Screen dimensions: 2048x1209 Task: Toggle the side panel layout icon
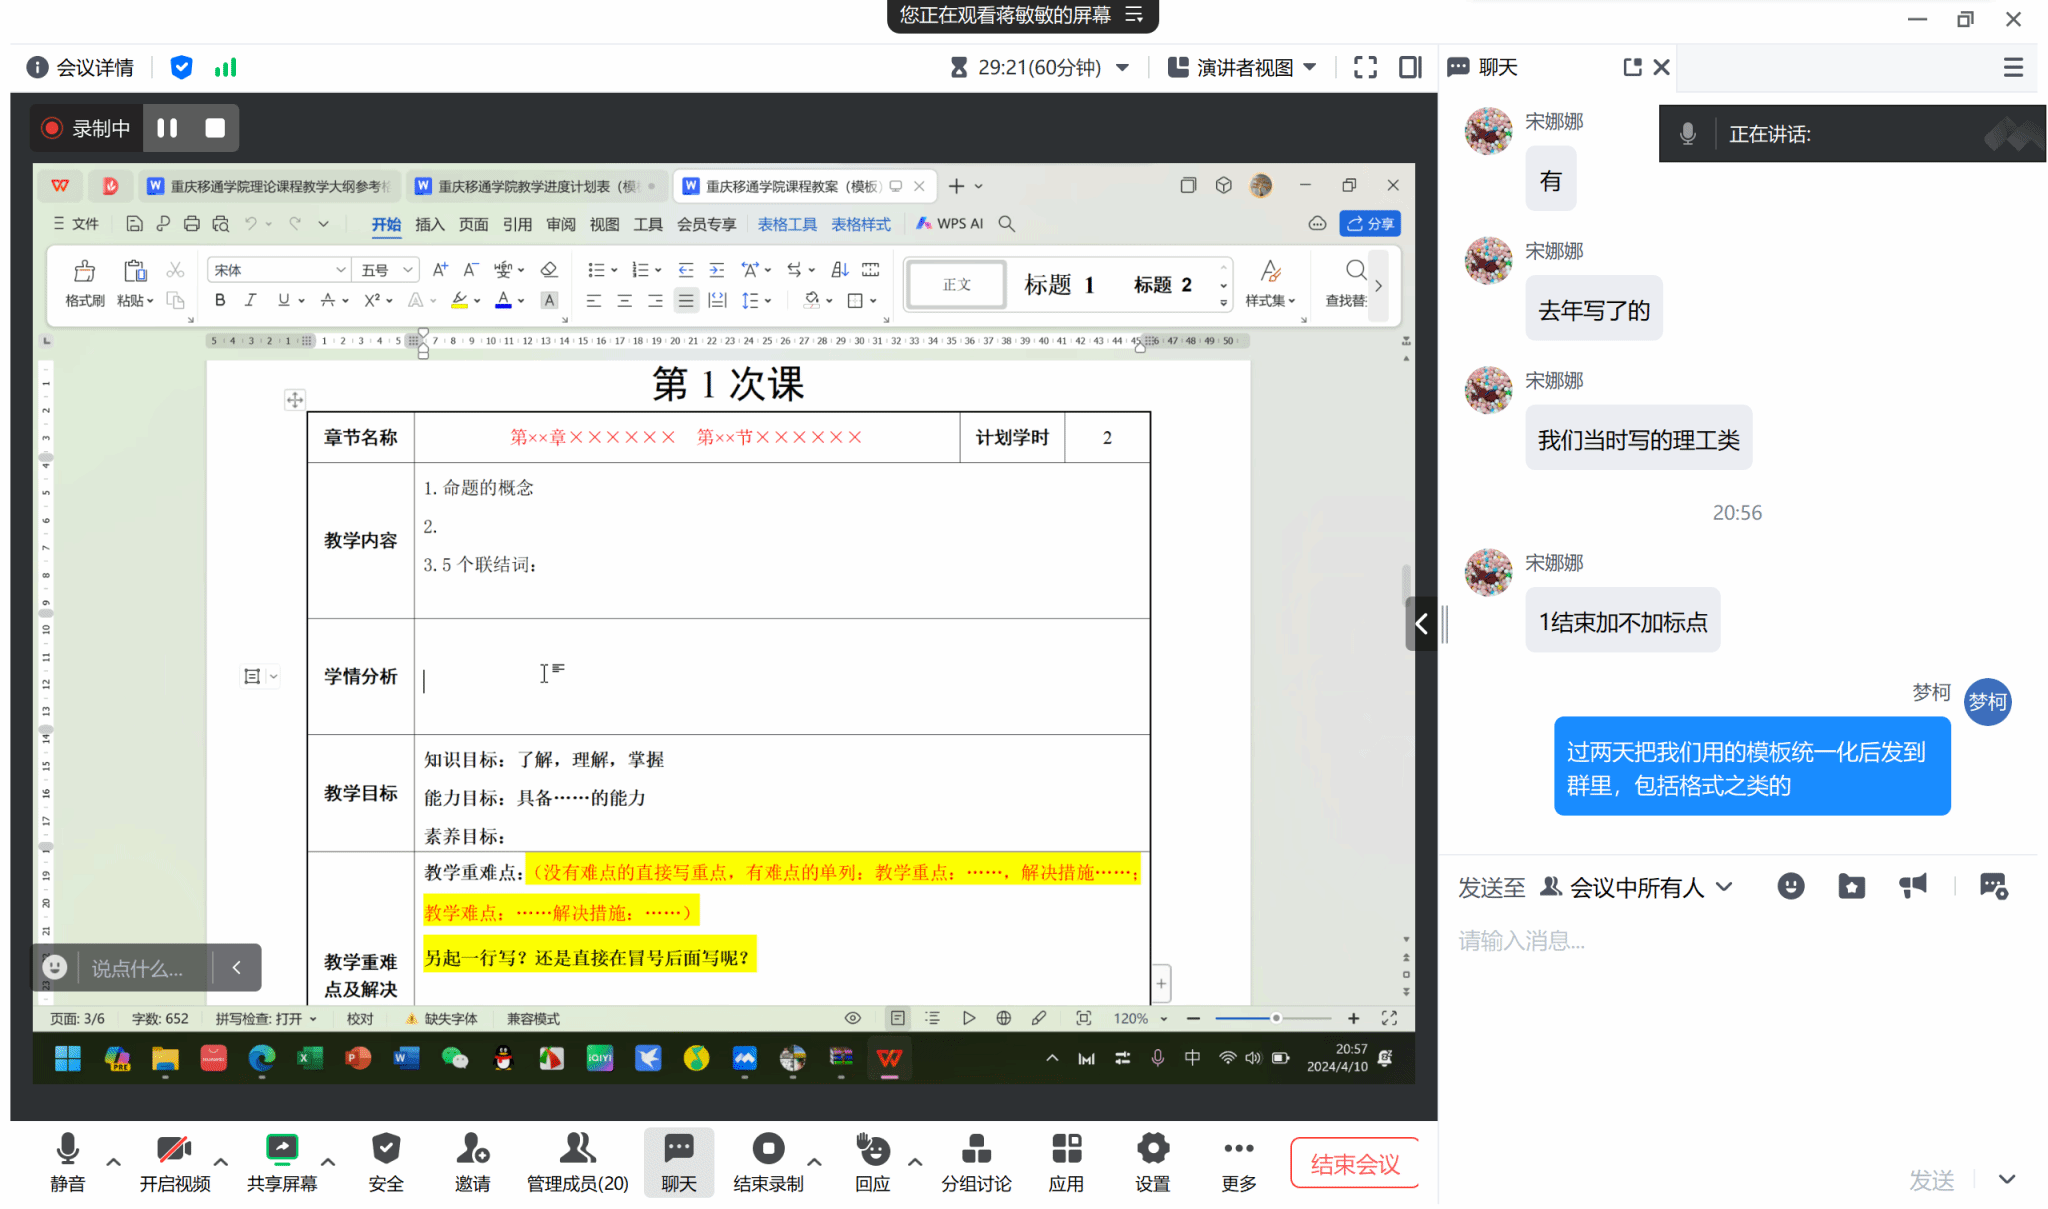click(1410, 67)
